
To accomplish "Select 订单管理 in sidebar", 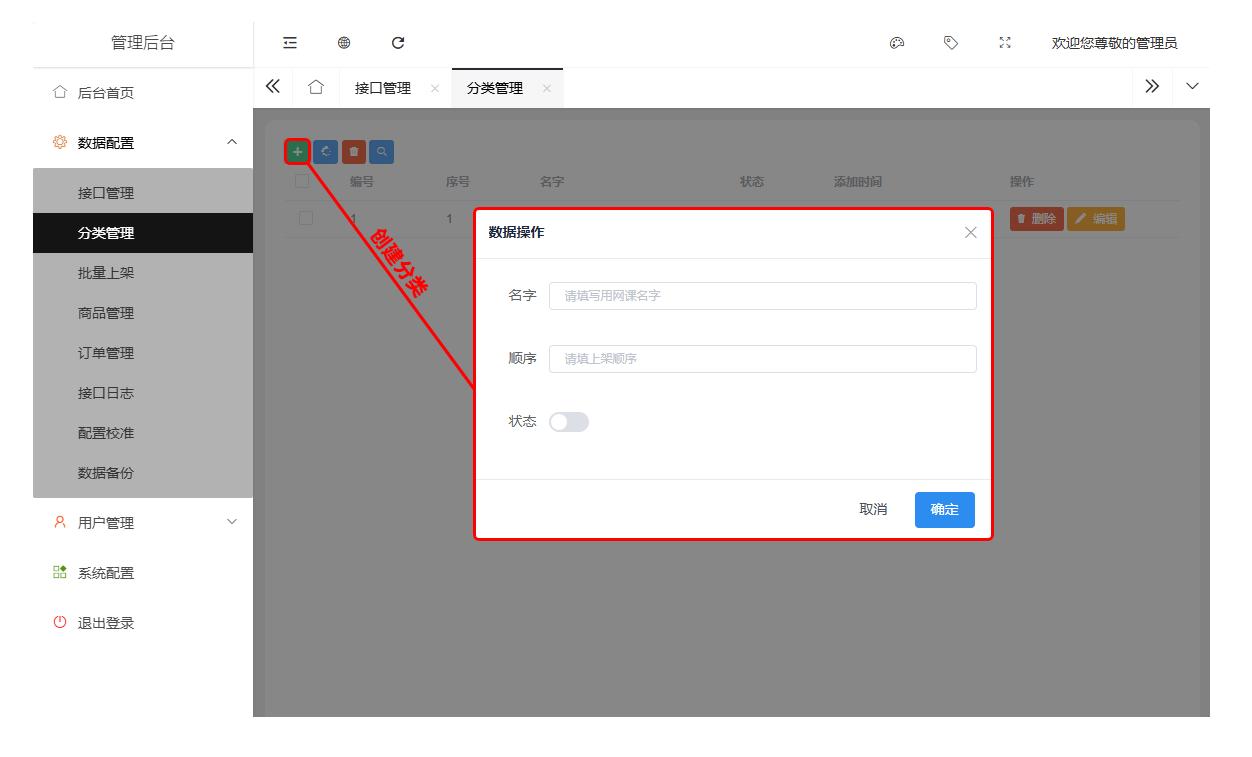I will coord(143,353).
